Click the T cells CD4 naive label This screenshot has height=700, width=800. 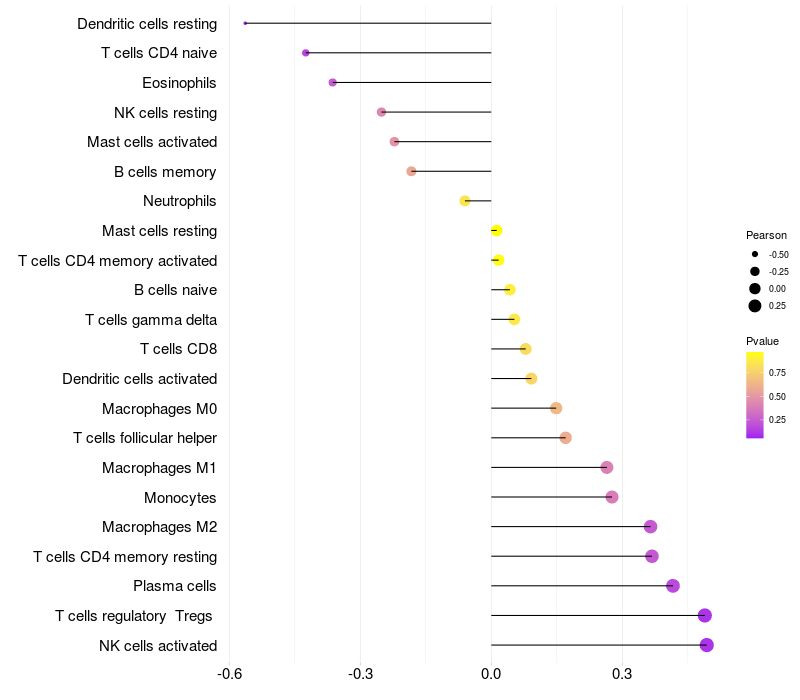click(159, 53)
